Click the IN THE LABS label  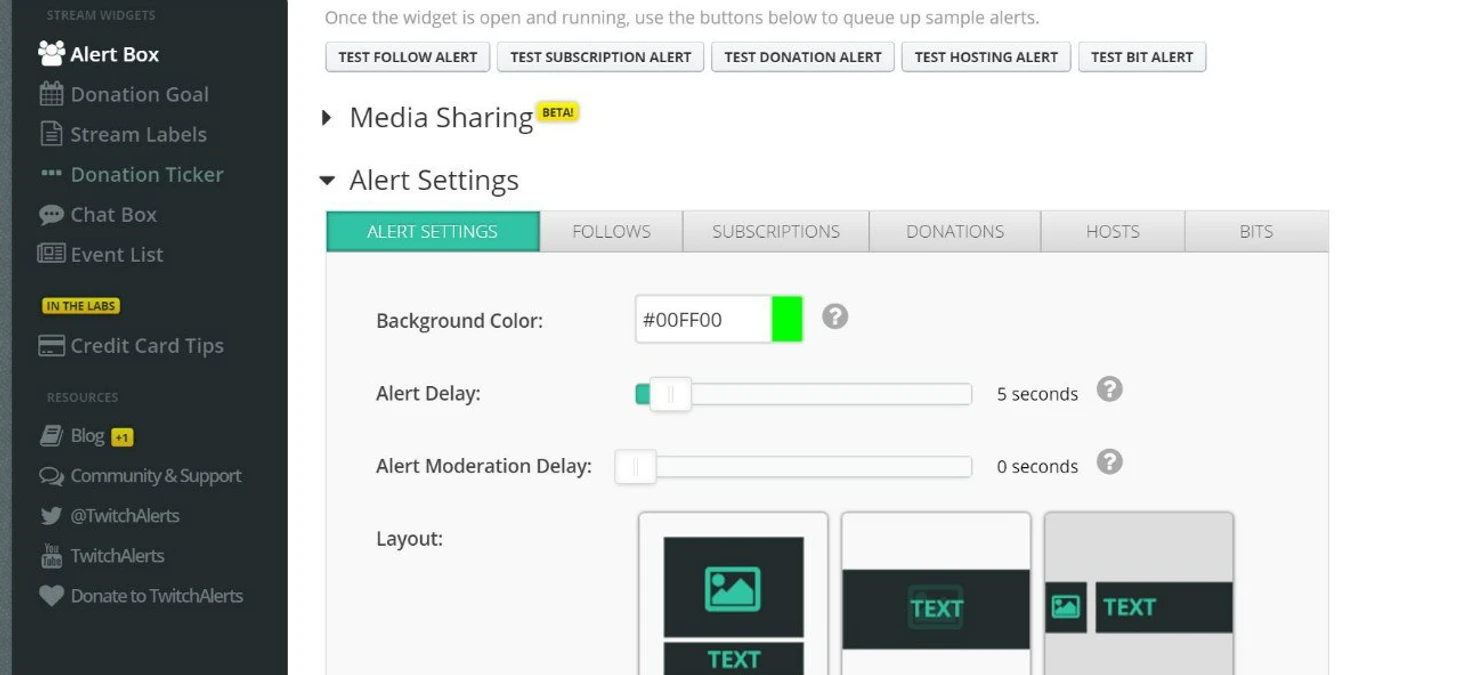81,306
